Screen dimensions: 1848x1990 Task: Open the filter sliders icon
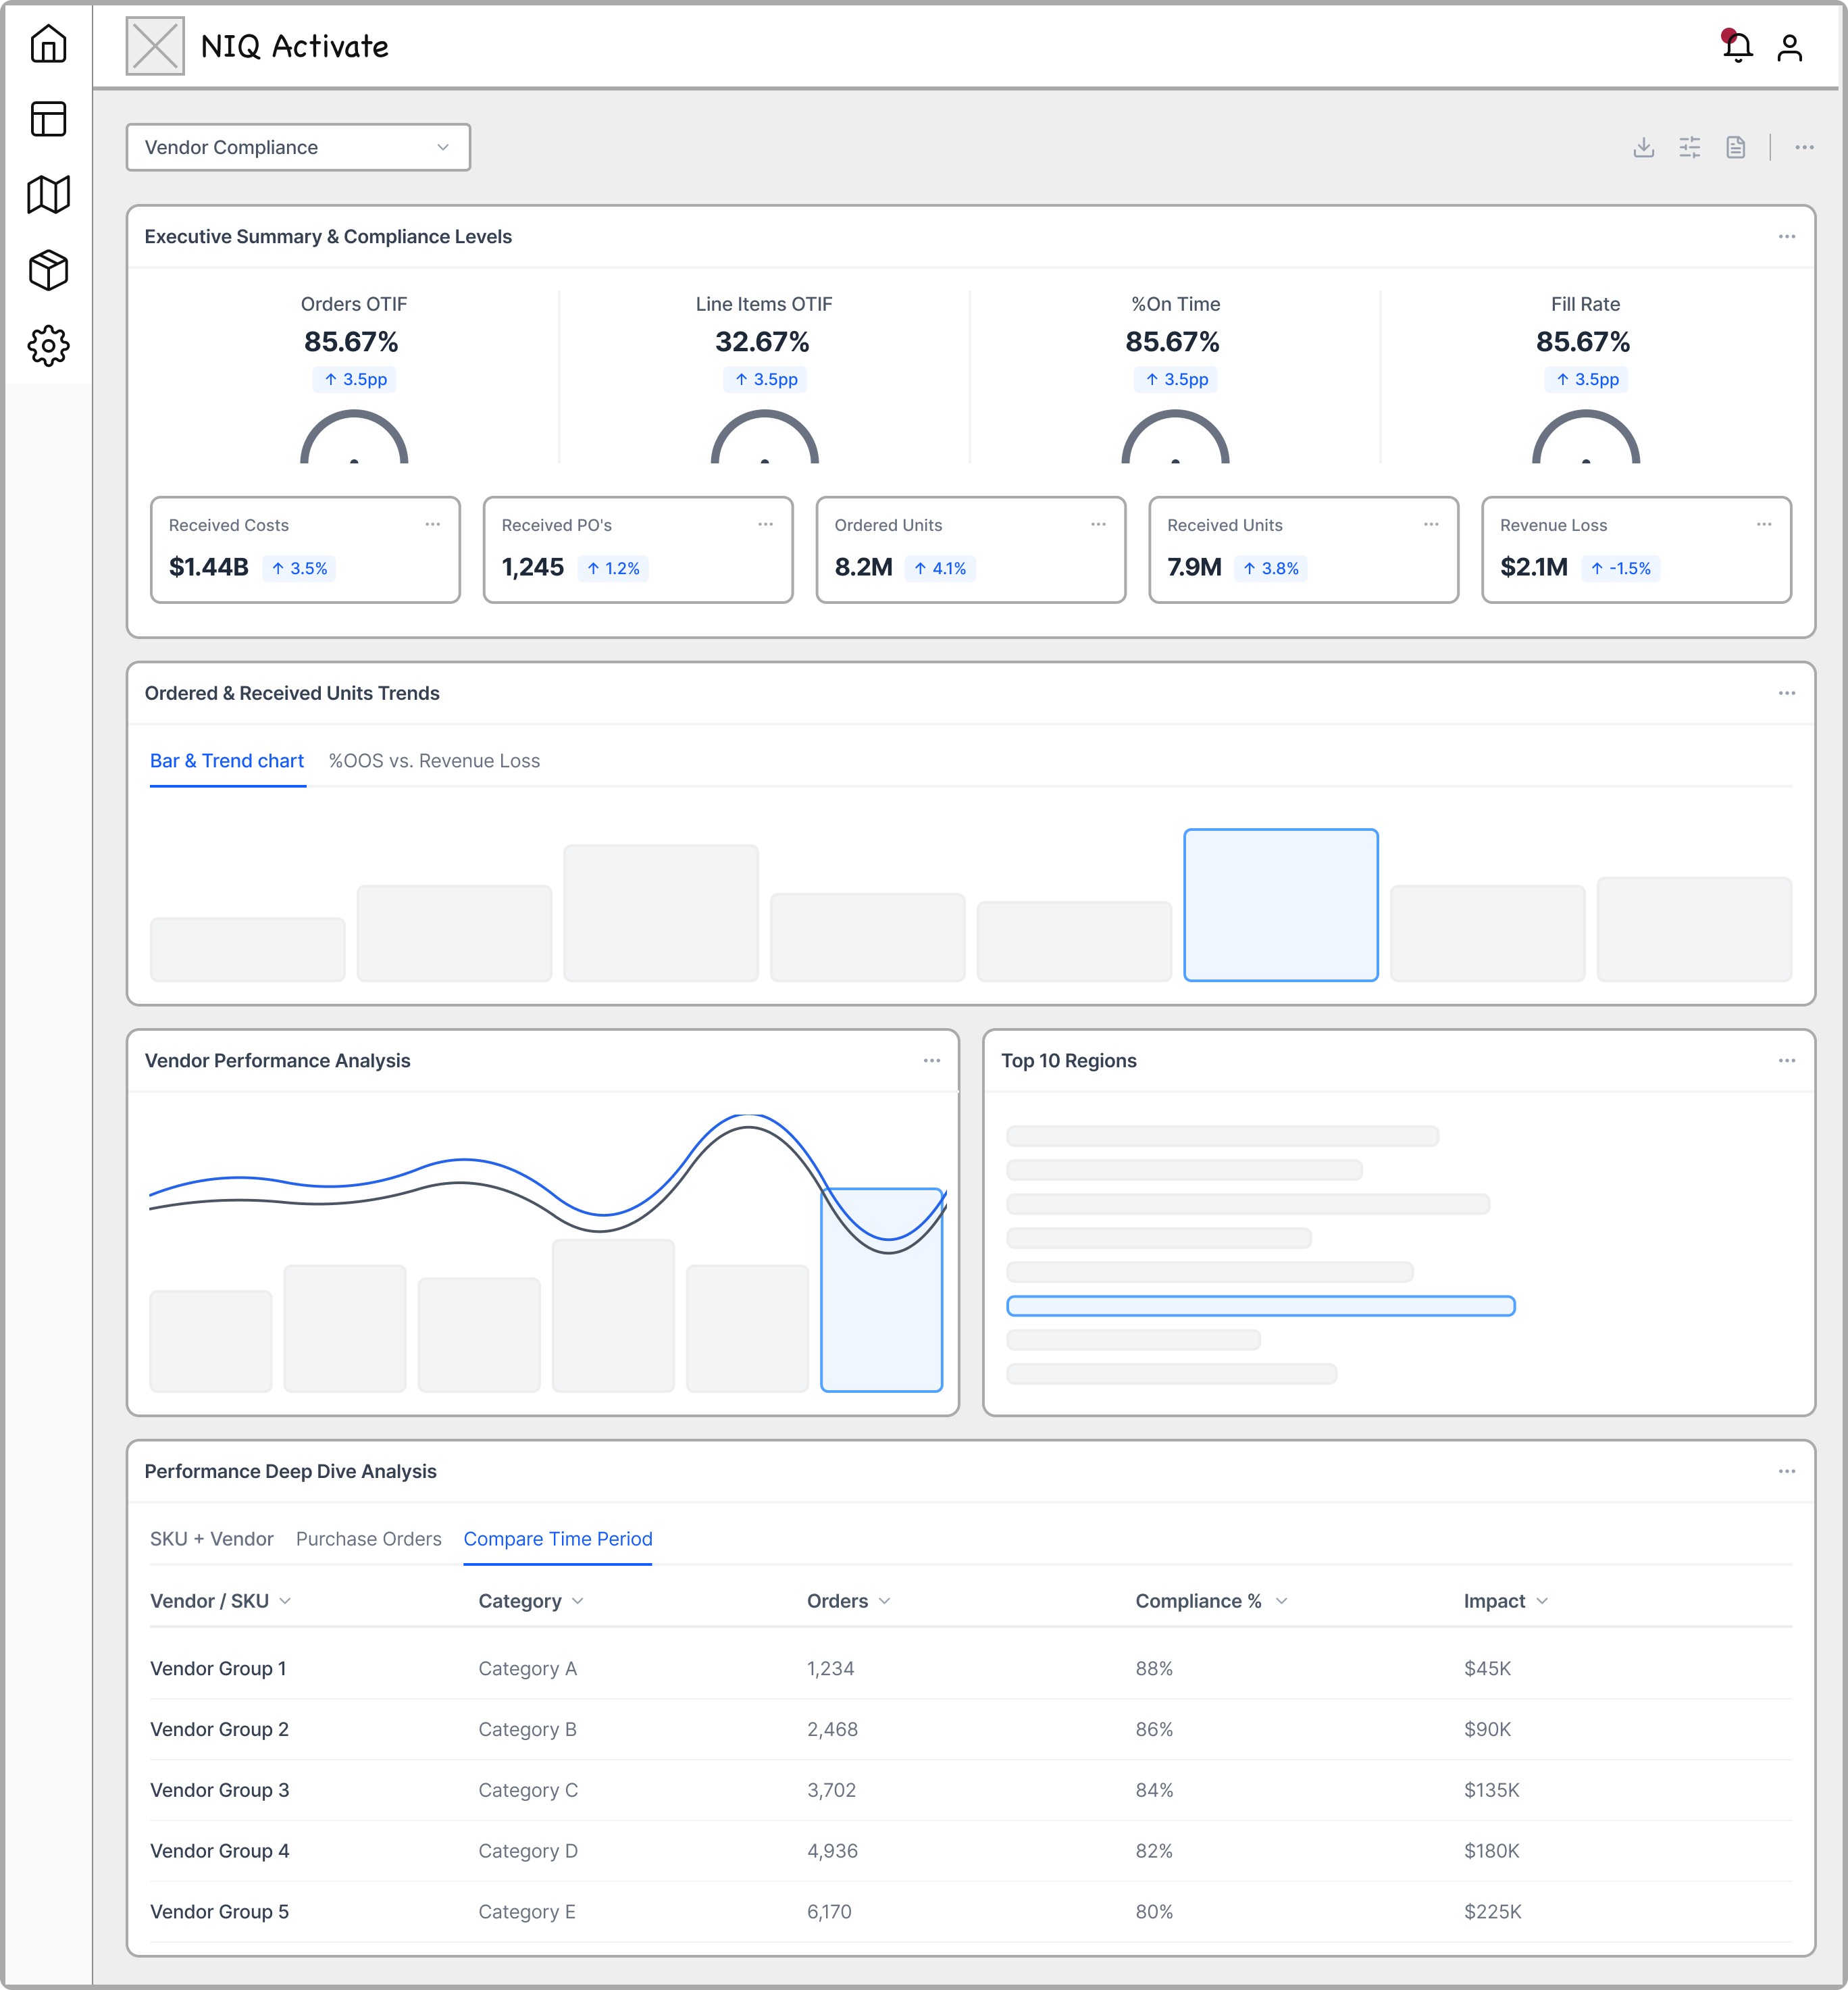[x=1689, y=148]
